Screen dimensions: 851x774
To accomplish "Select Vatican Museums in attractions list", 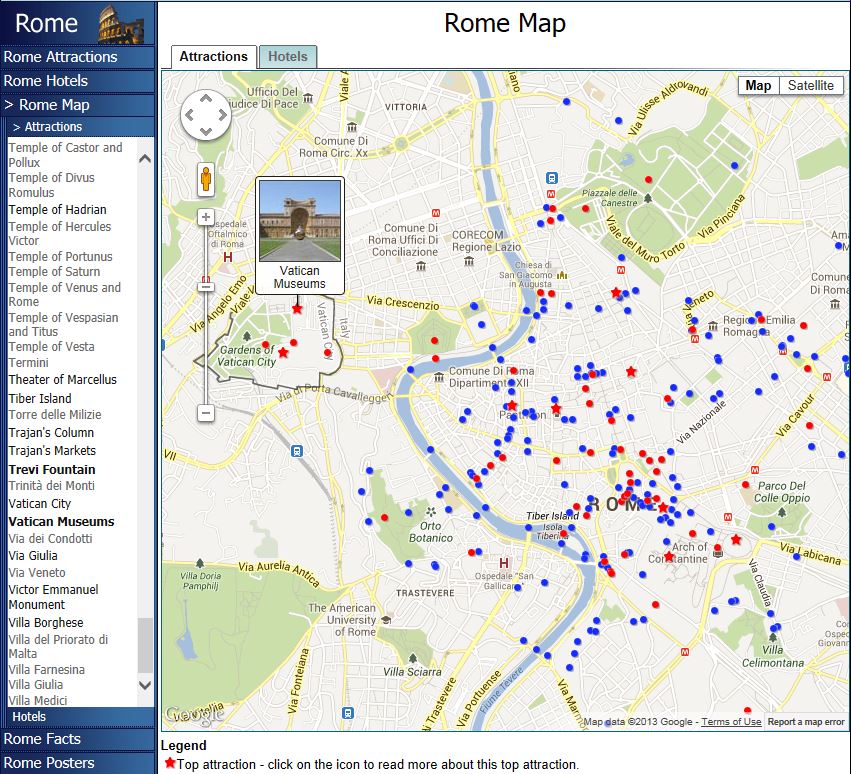I will tap(61, 522).
